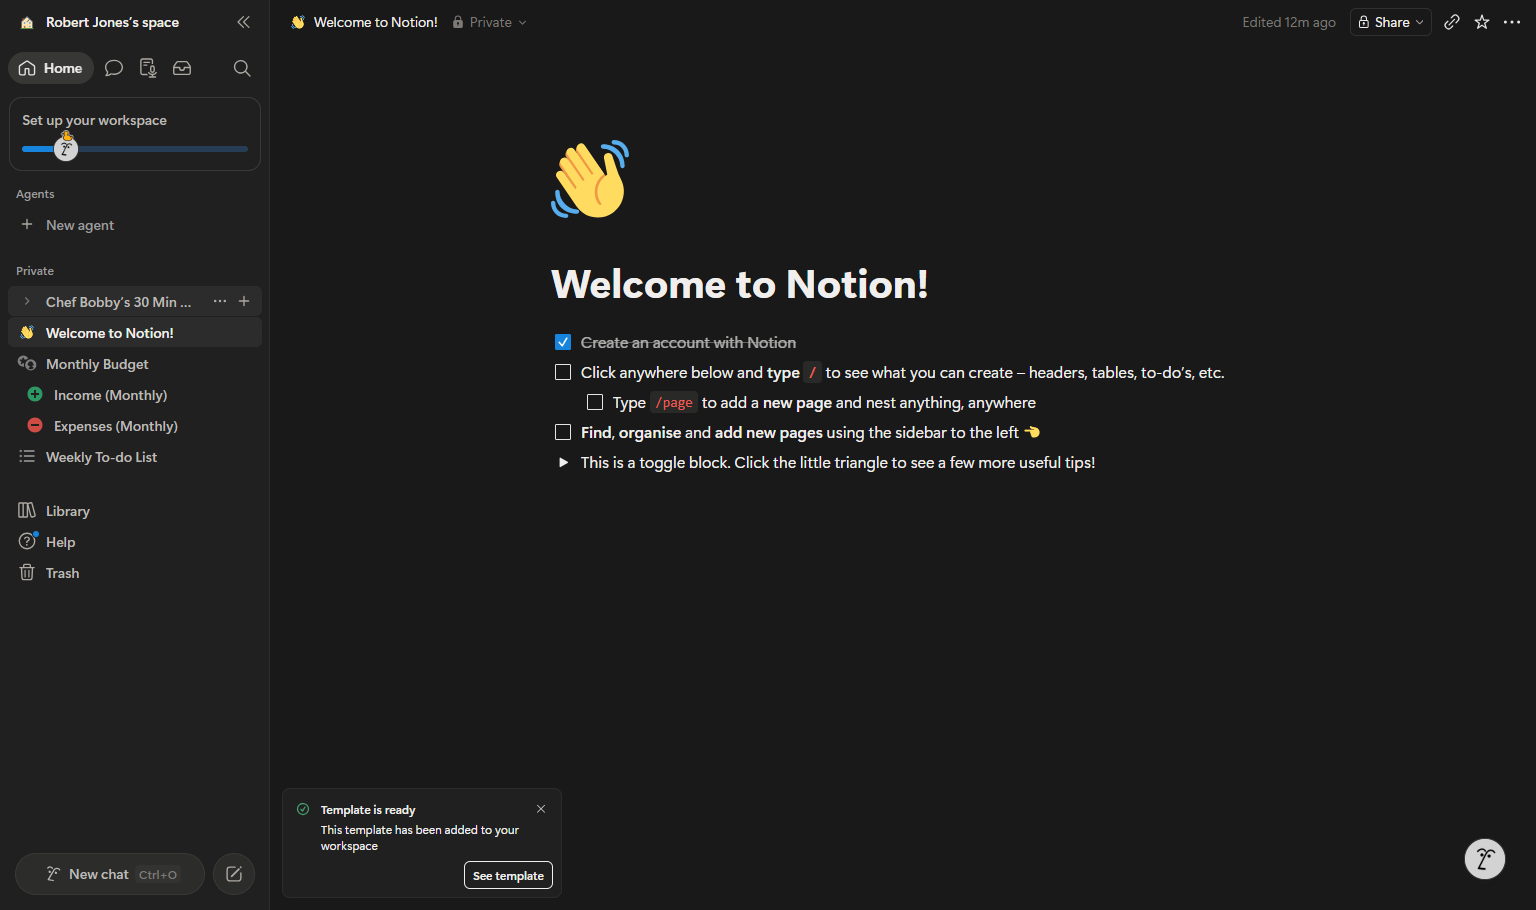Collapse the sidebar with double-chevron icon

pyautogui.click(x=243, y=22)
